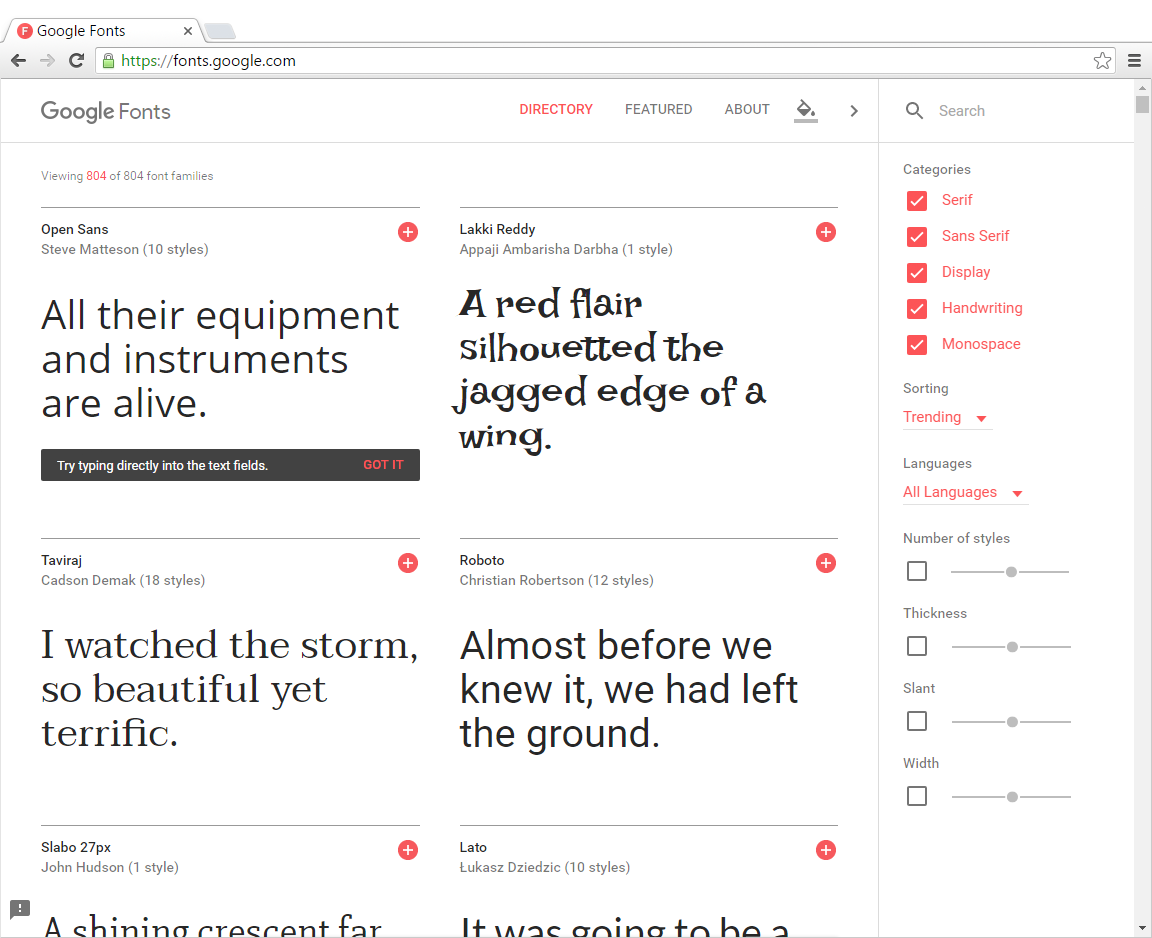Screen dimensions: 1152x938
Task: Click the scrollbar down arrow
Action: (1142, 929)
